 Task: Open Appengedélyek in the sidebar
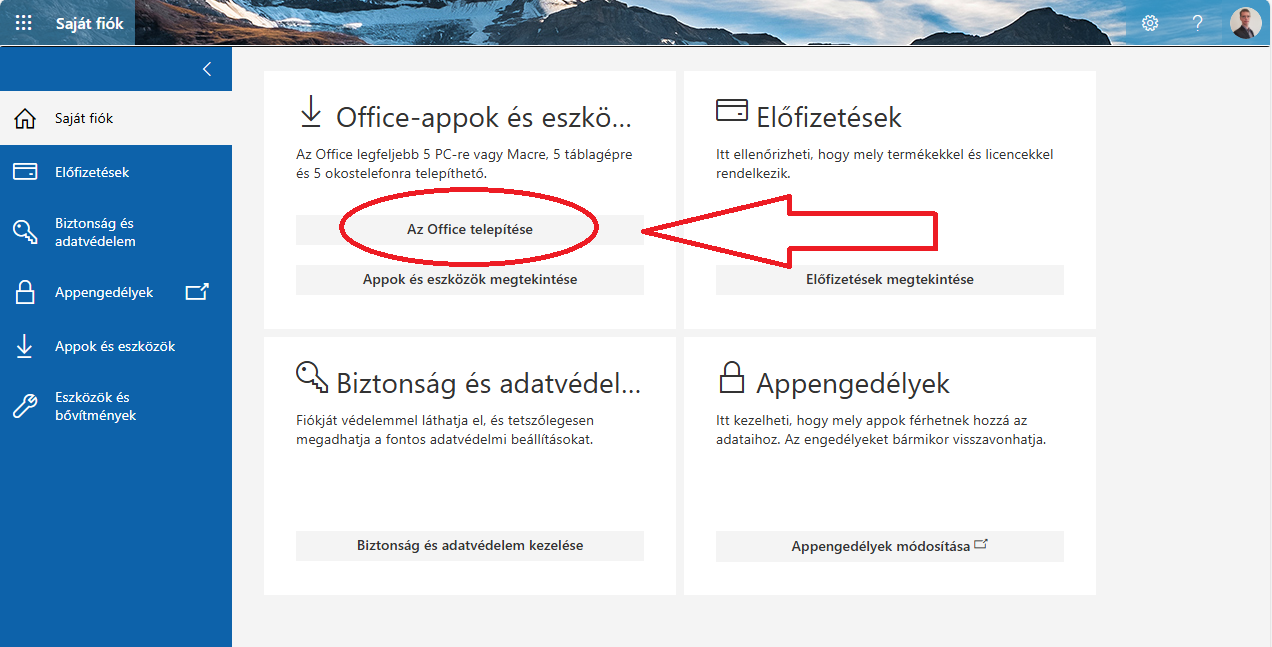116,293
